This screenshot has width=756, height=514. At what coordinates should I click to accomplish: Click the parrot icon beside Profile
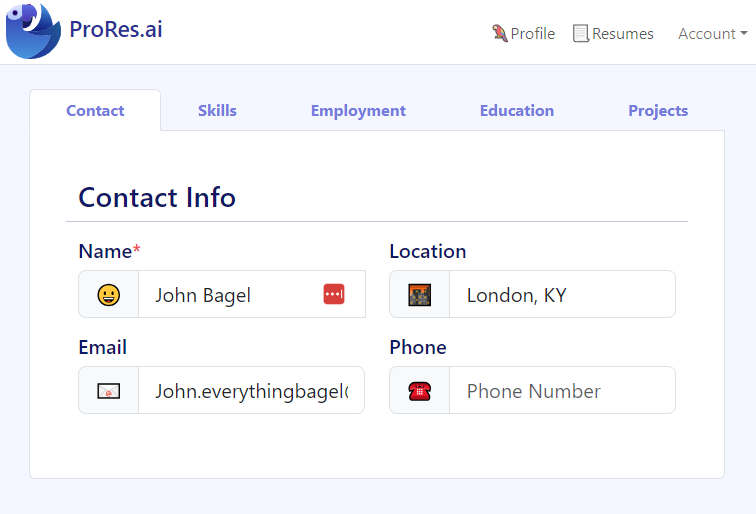pos(500,33)
